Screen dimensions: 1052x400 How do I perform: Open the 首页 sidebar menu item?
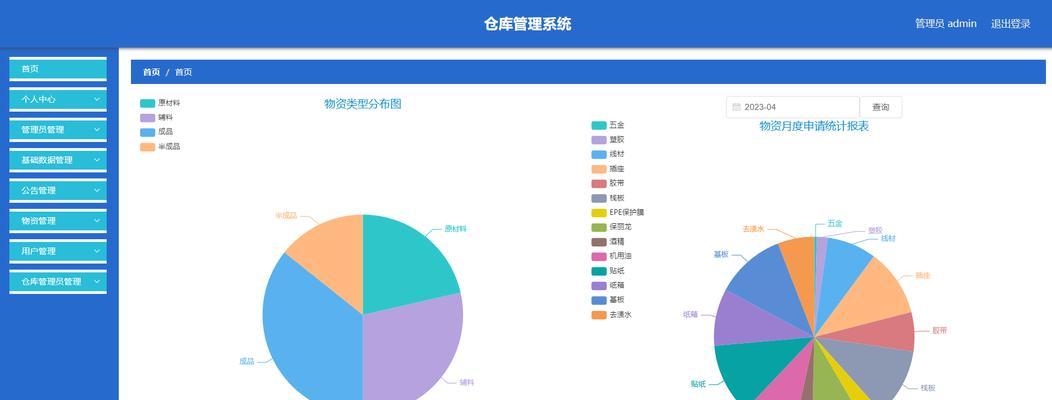(x=58, y=68)
